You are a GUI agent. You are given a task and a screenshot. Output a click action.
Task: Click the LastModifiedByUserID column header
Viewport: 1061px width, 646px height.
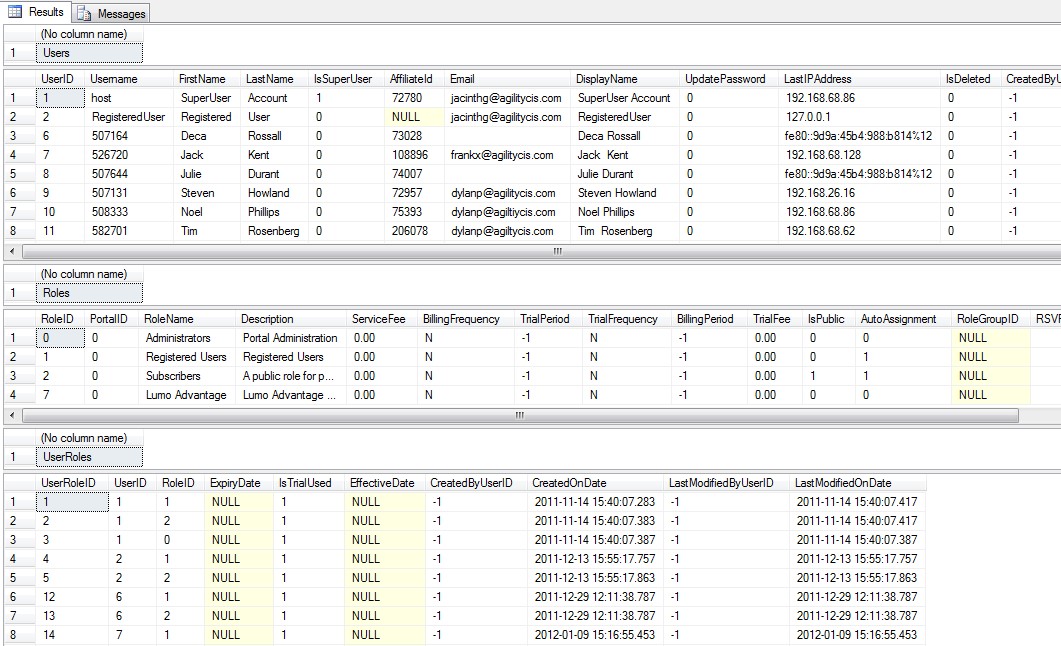(726, 483)
